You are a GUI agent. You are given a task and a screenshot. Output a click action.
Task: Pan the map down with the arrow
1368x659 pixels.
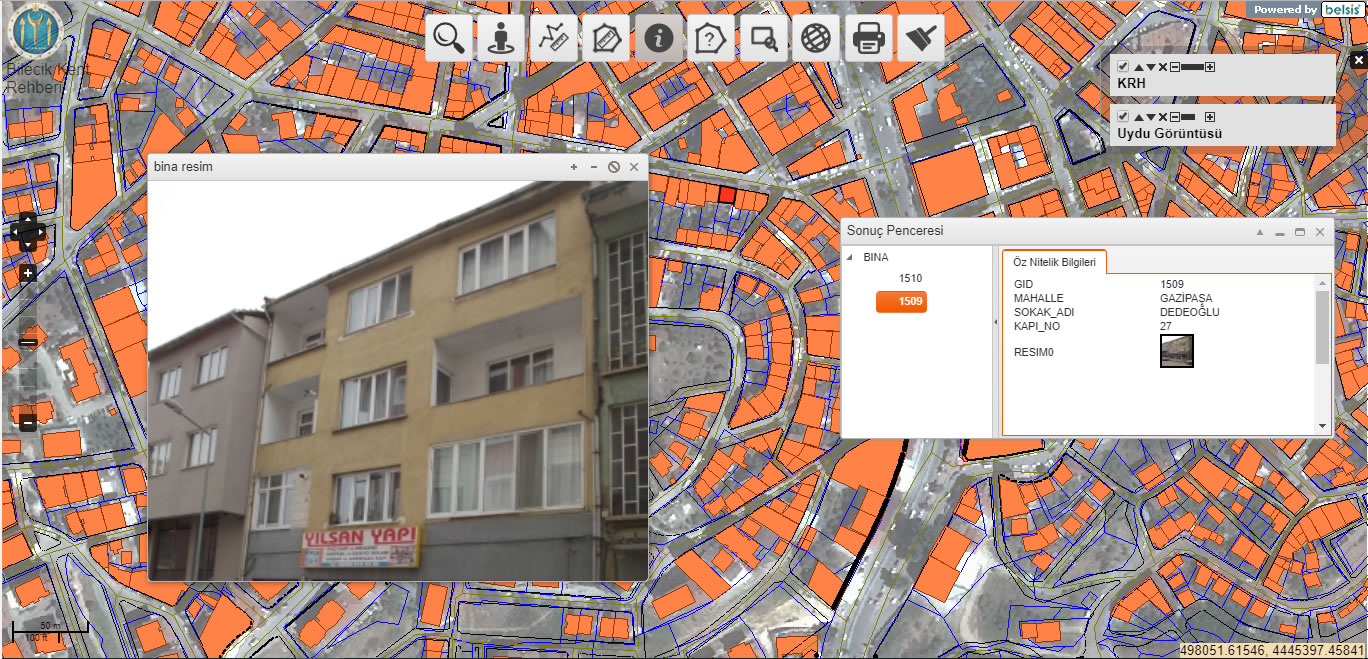[28, 245]
